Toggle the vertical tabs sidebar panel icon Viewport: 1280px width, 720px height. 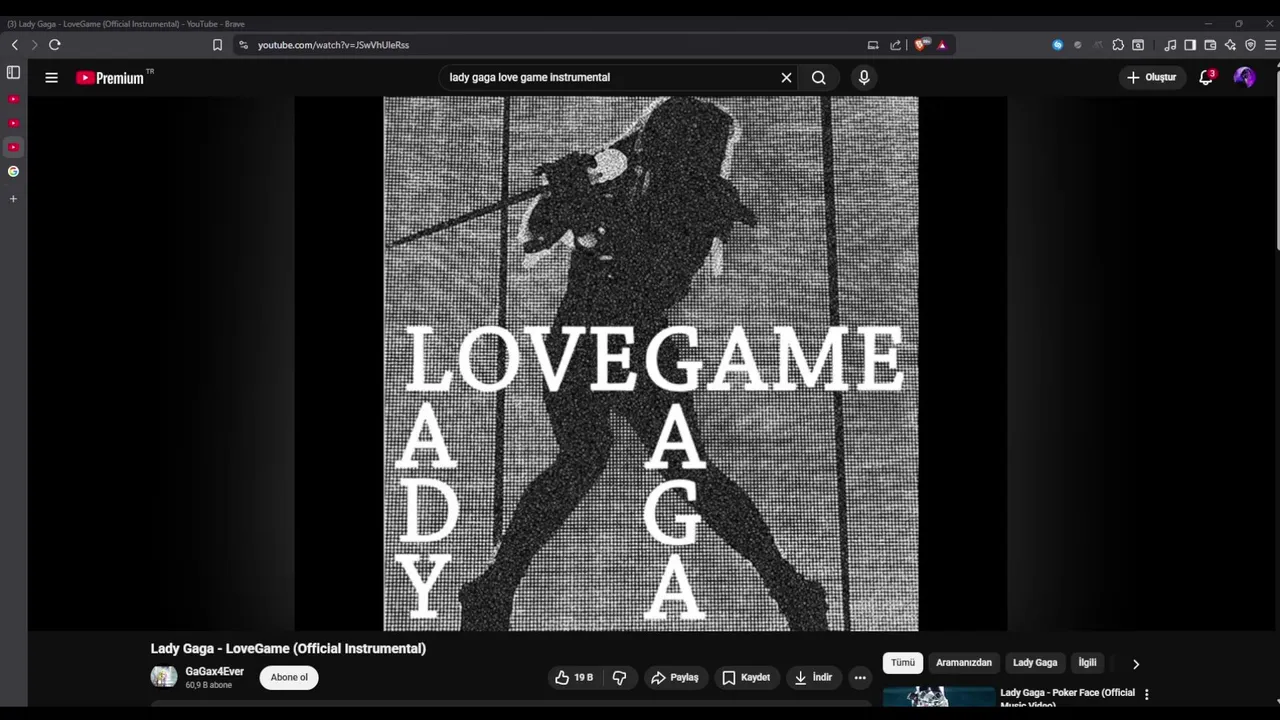point(13,73)
